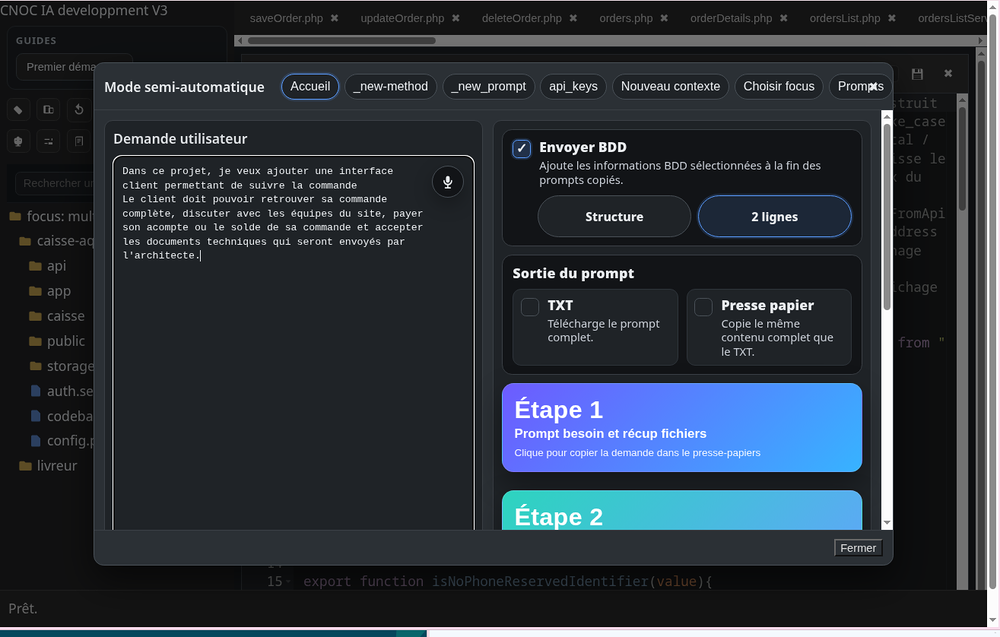
Task: Expand the storage folder in file tree
Action: coord(61,366)
